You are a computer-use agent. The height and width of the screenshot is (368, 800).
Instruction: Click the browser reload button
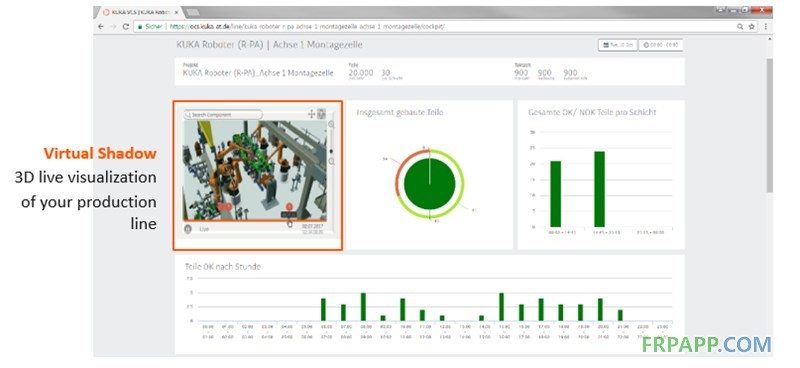(126, 27)
